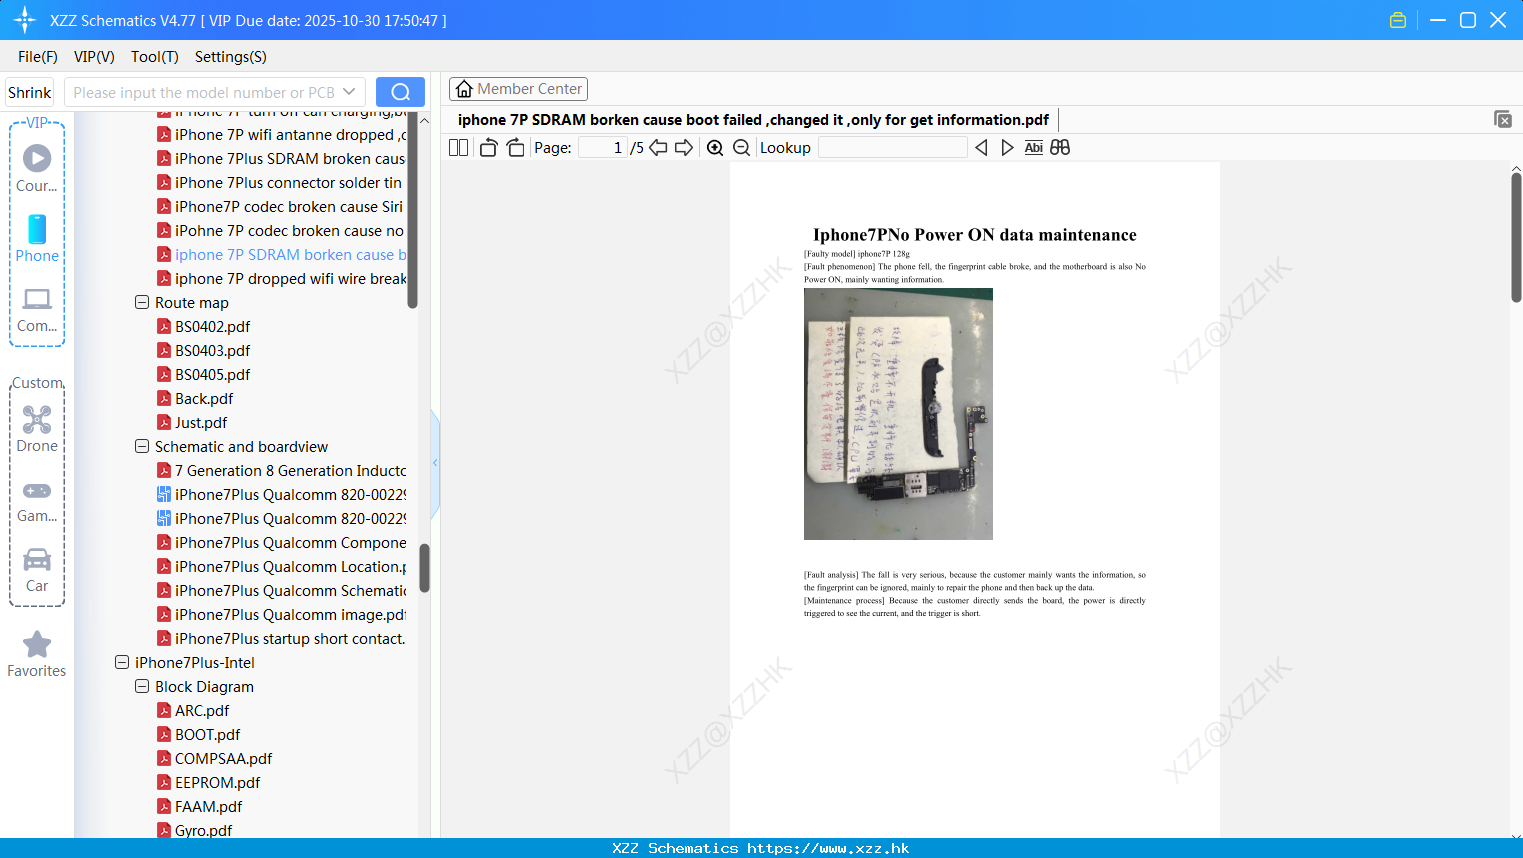
Task: Close the open PDF document tab
Action: coord(1502,119)
